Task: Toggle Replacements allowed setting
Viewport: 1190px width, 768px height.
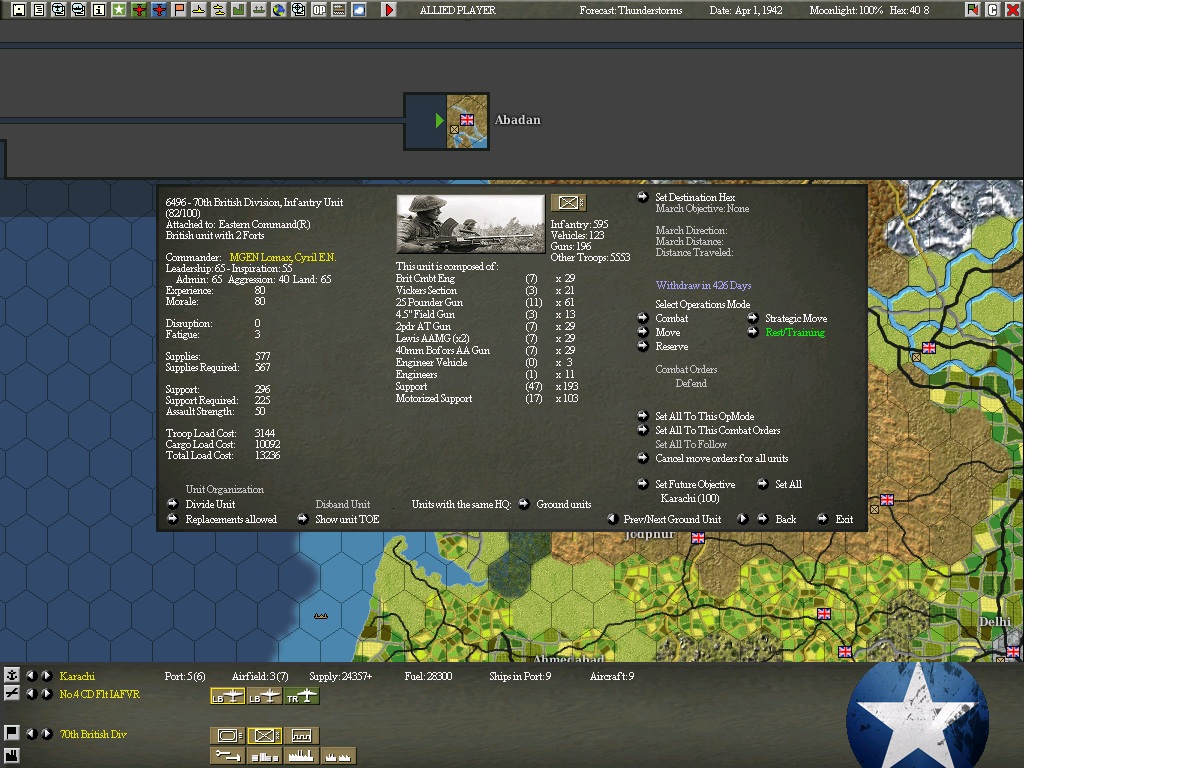Action: pos(173,519)
